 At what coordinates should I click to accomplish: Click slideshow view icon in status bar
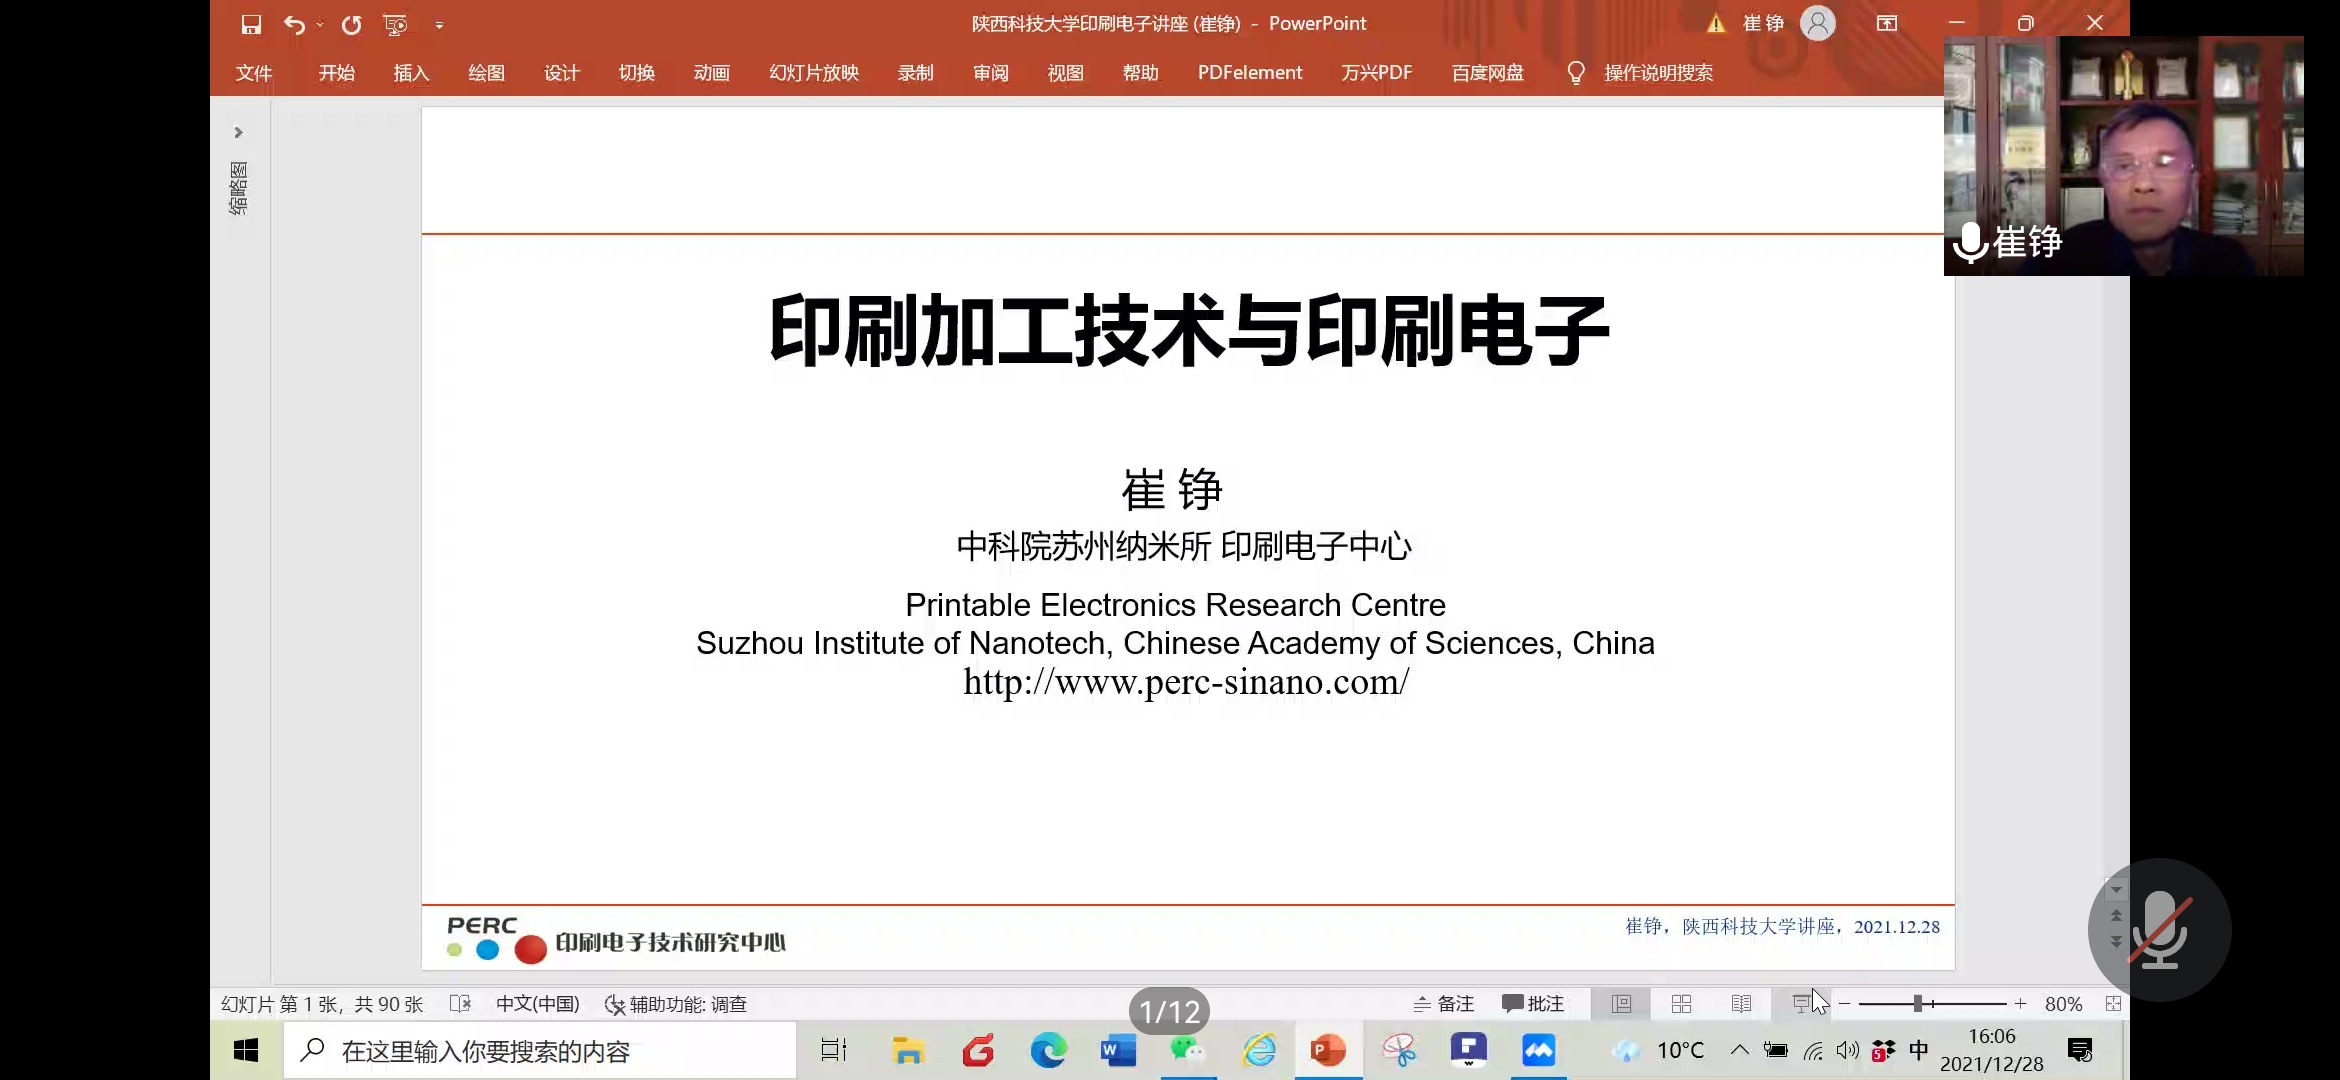point(1801,1003)
